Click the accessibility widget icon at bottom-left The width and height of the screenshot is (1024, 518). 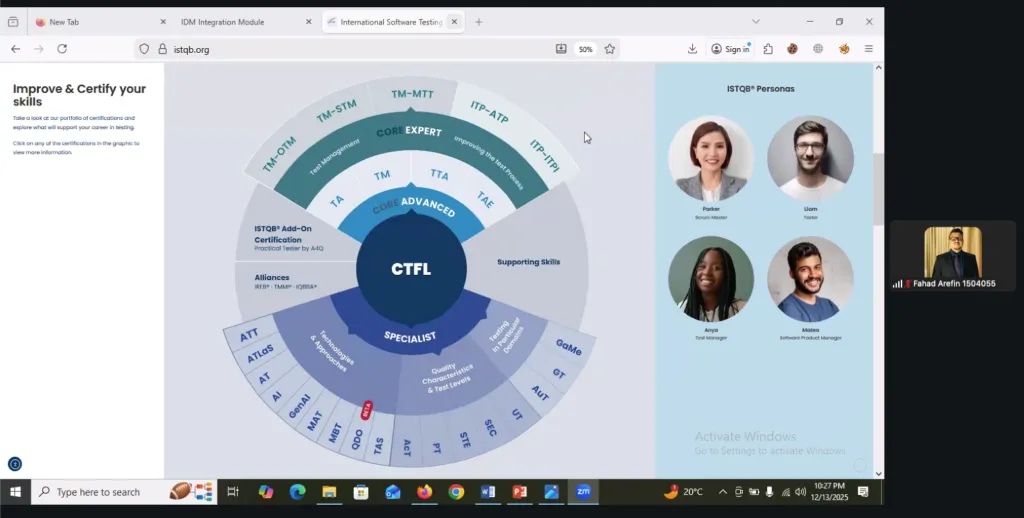[x=15, y=464]
